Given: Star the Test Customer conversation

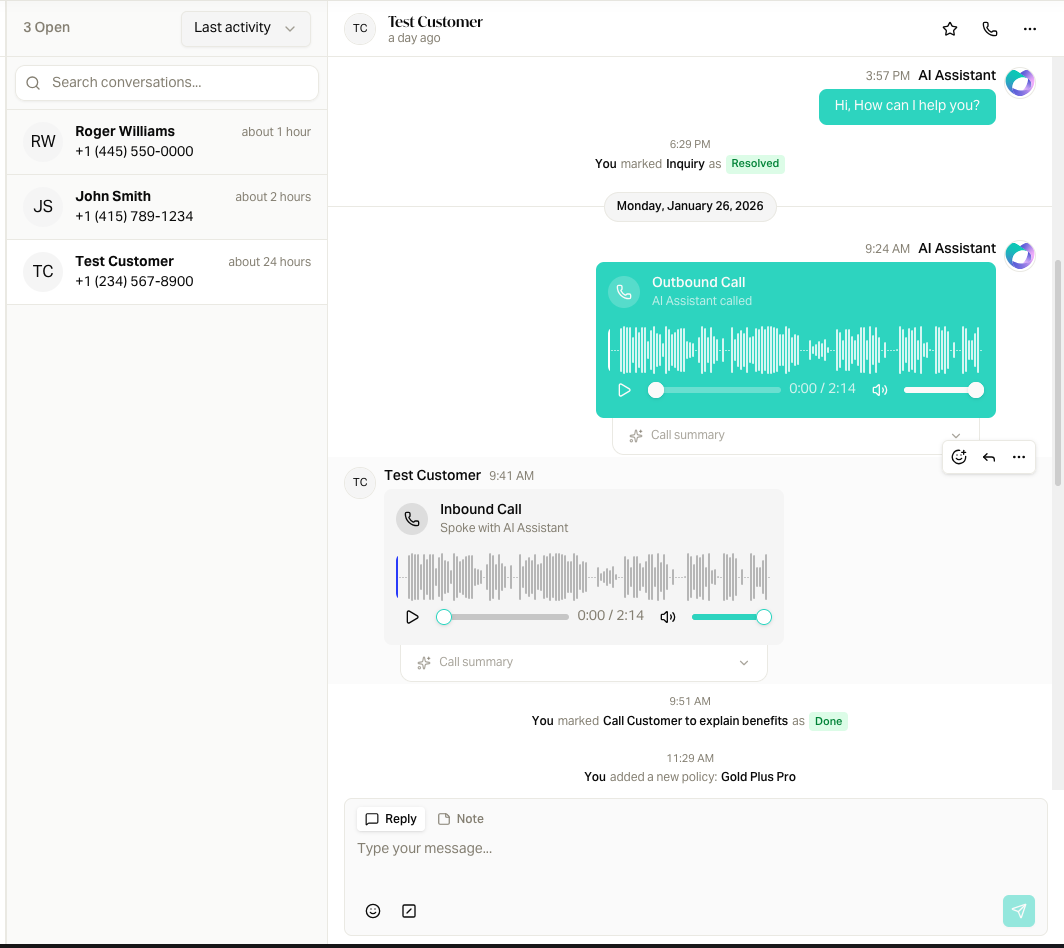Looking at the screenshot, I should tap(949, 29).
